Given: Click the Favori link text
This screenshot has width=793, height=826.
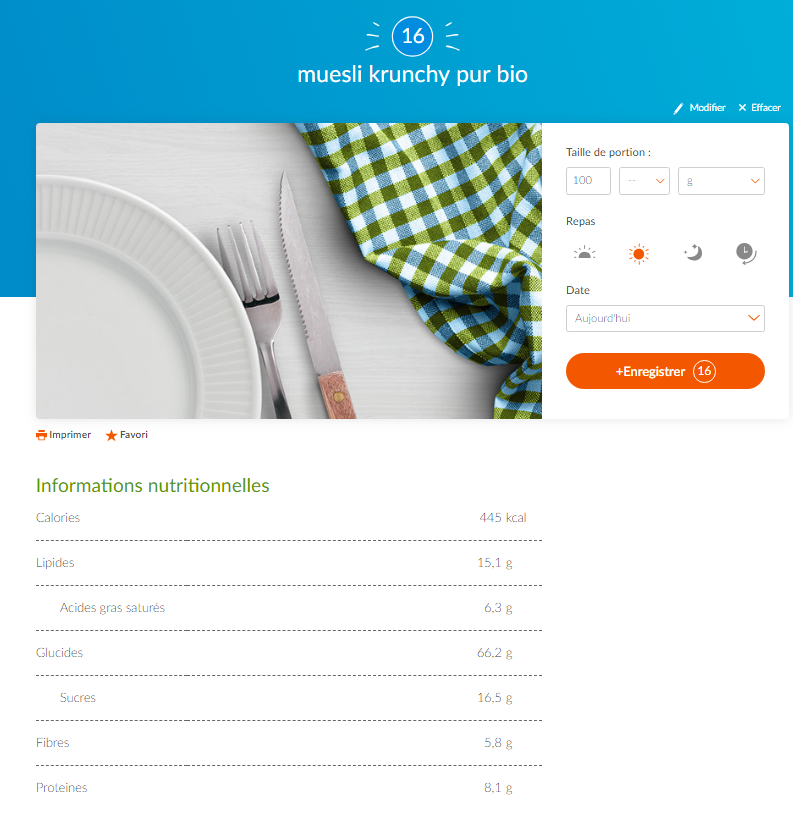Looking at the screenshot, I should pyautogui.click(x=134, y=435).
